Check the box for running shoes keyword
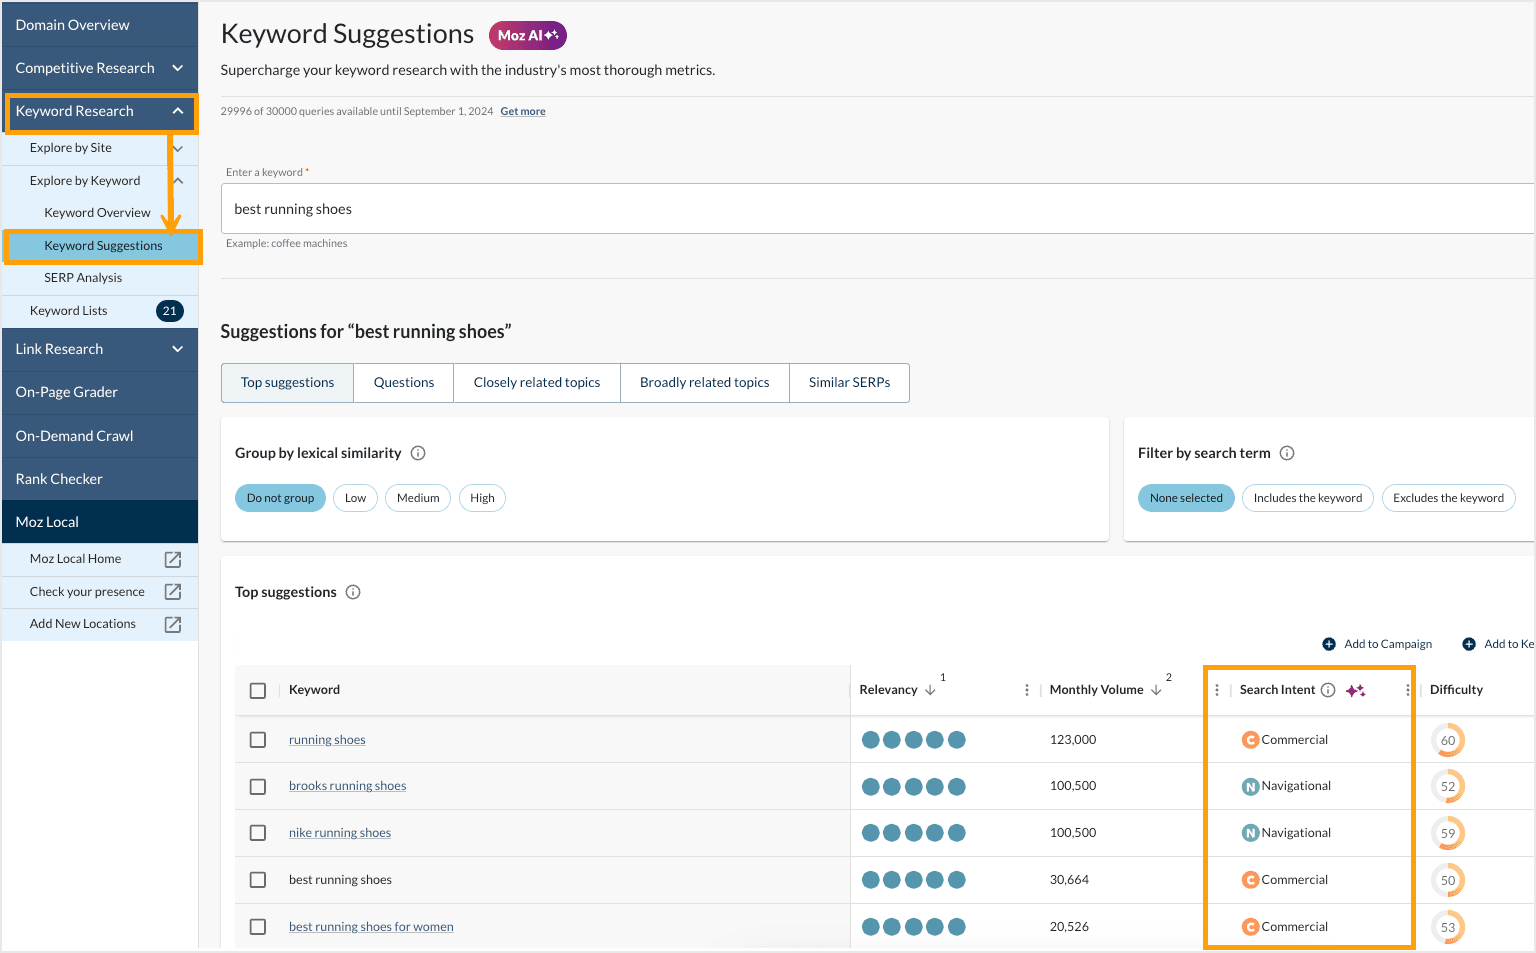The image size is (1536, 953). click(258, 740)
